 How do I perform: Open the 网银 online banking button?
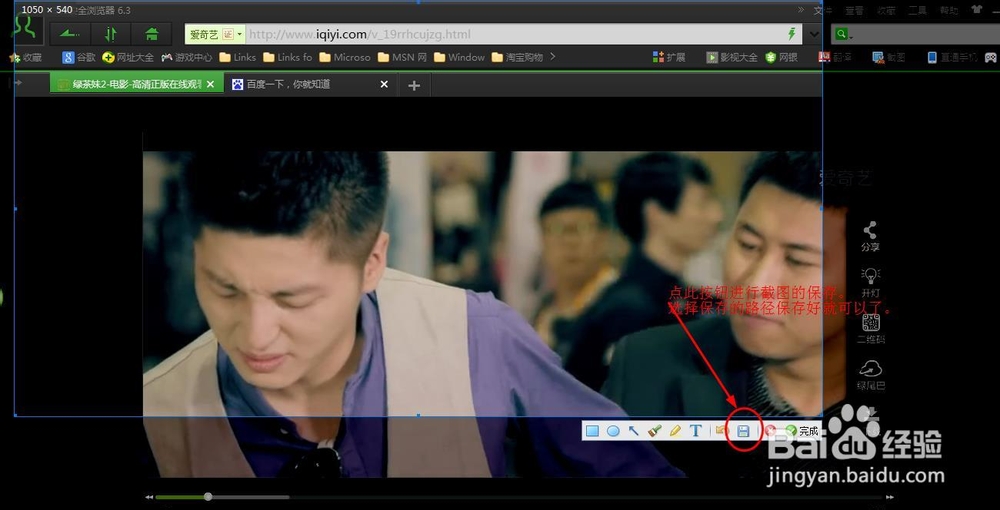[x=782, y=57]
